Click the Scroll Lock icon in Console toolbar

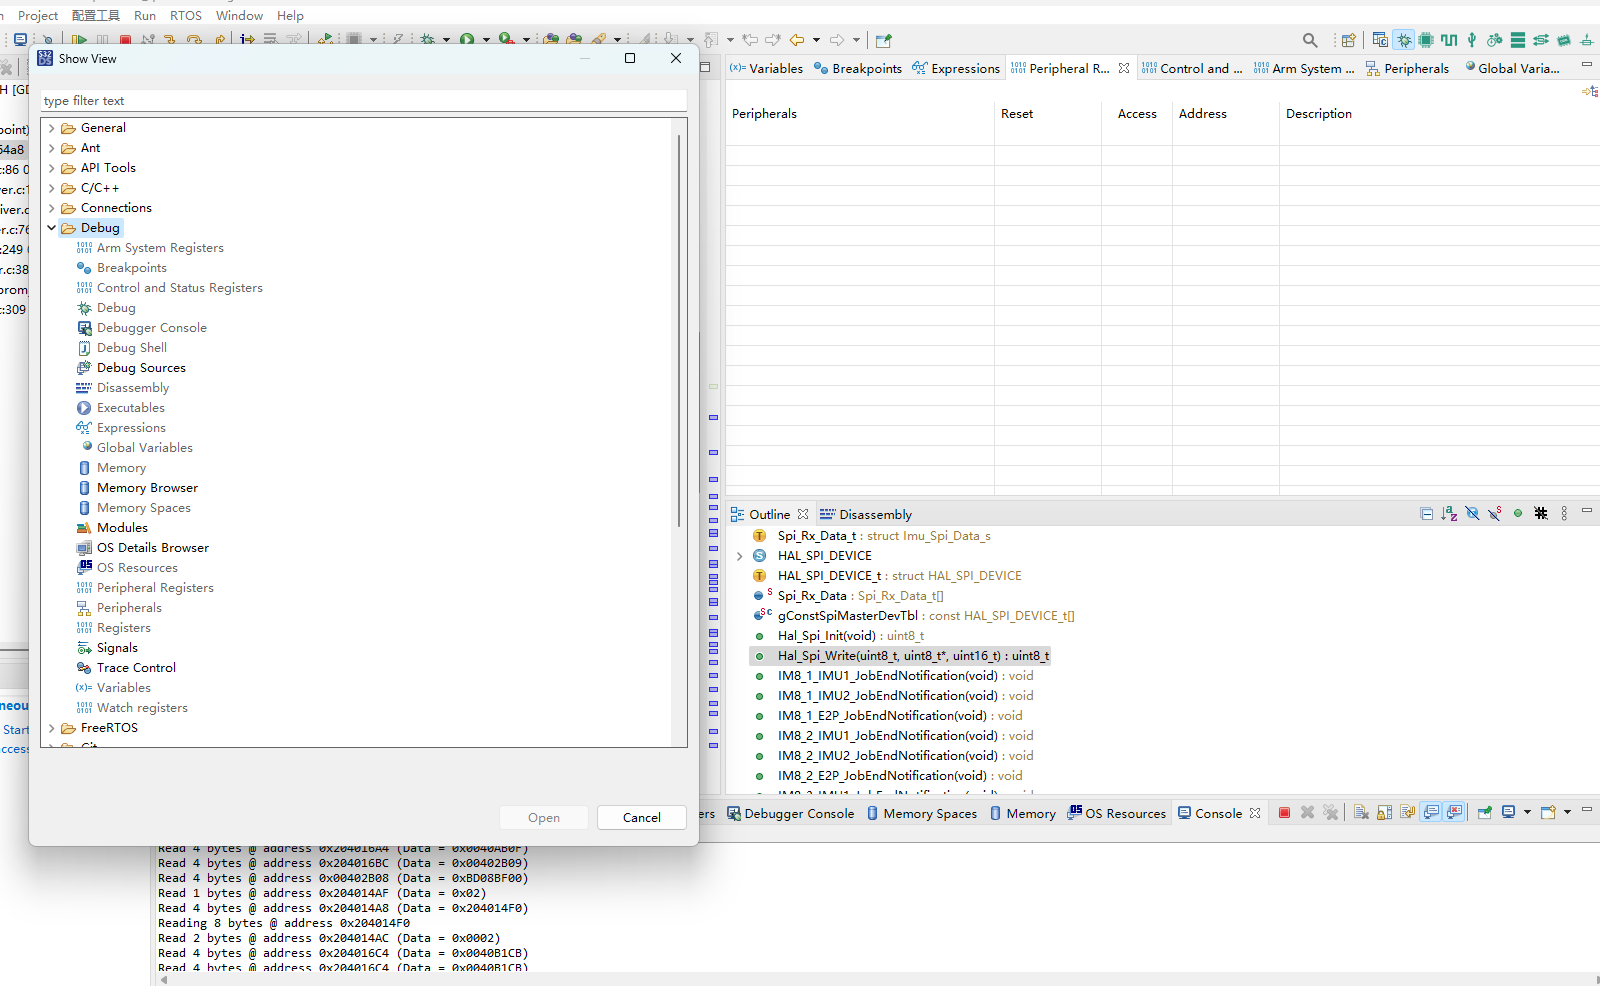click(1383, 812)
